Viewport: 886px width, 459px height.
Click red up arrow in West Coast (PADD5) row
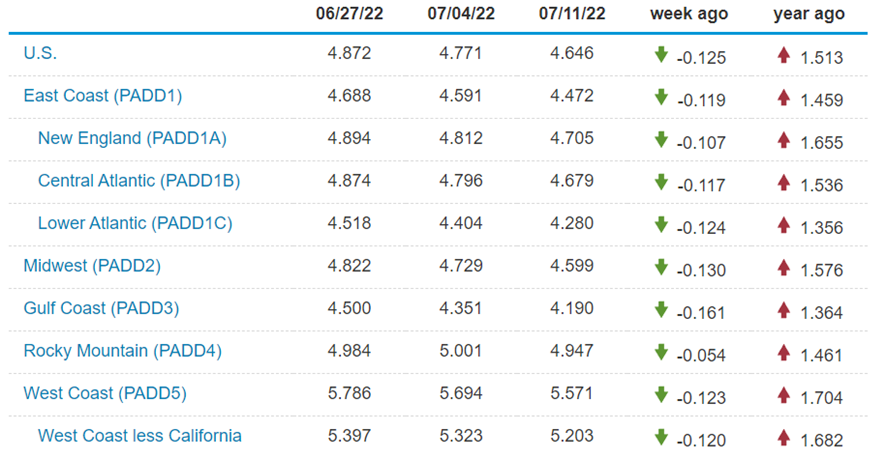tap(784, 395)
